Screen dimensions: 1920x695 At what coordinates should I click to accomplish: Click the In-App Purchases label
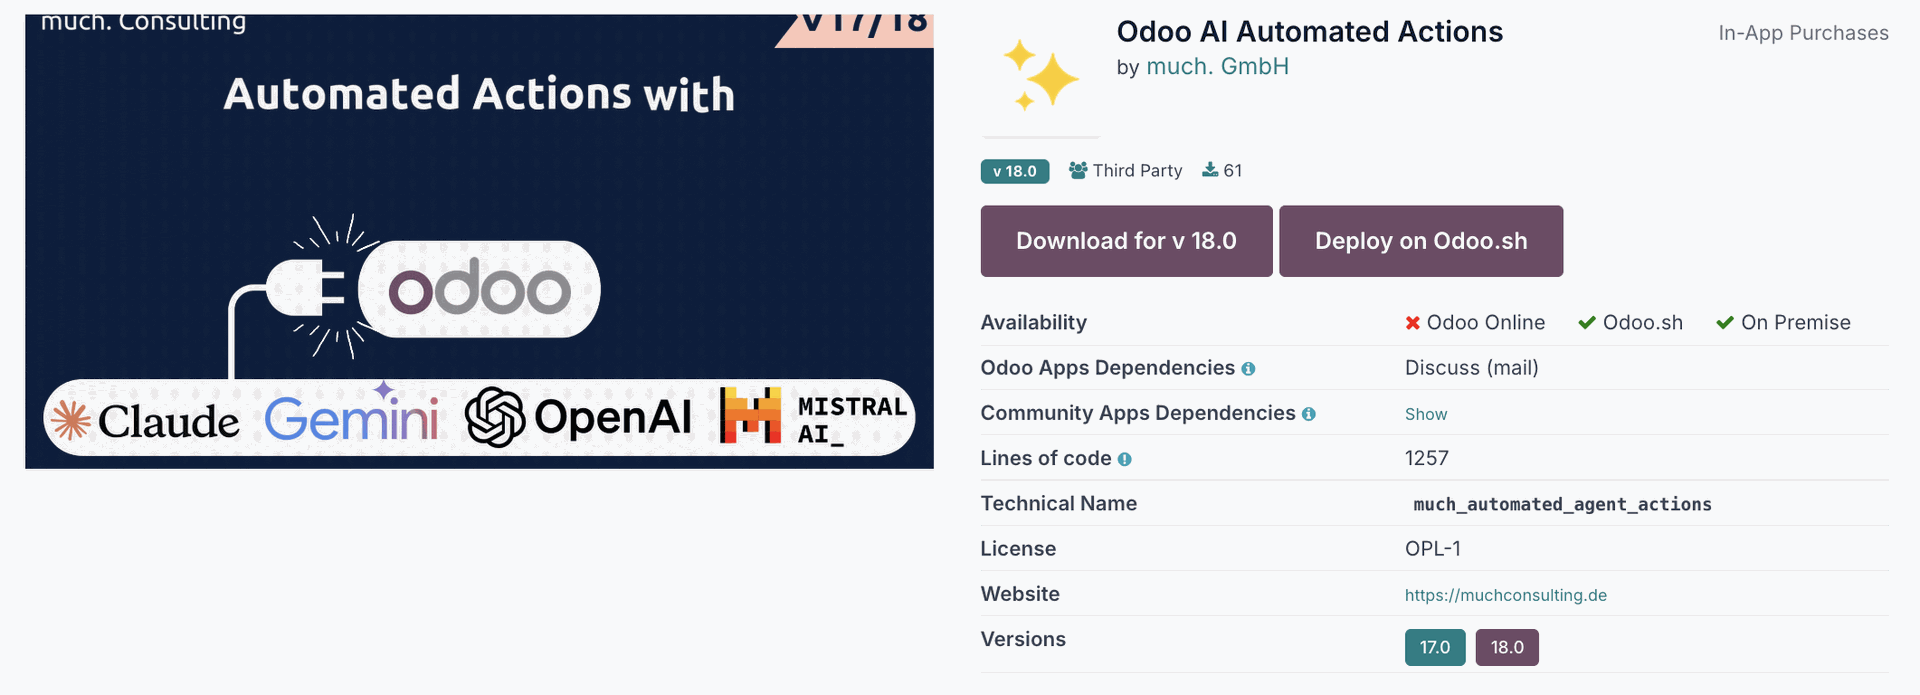tap(1803, 33)
